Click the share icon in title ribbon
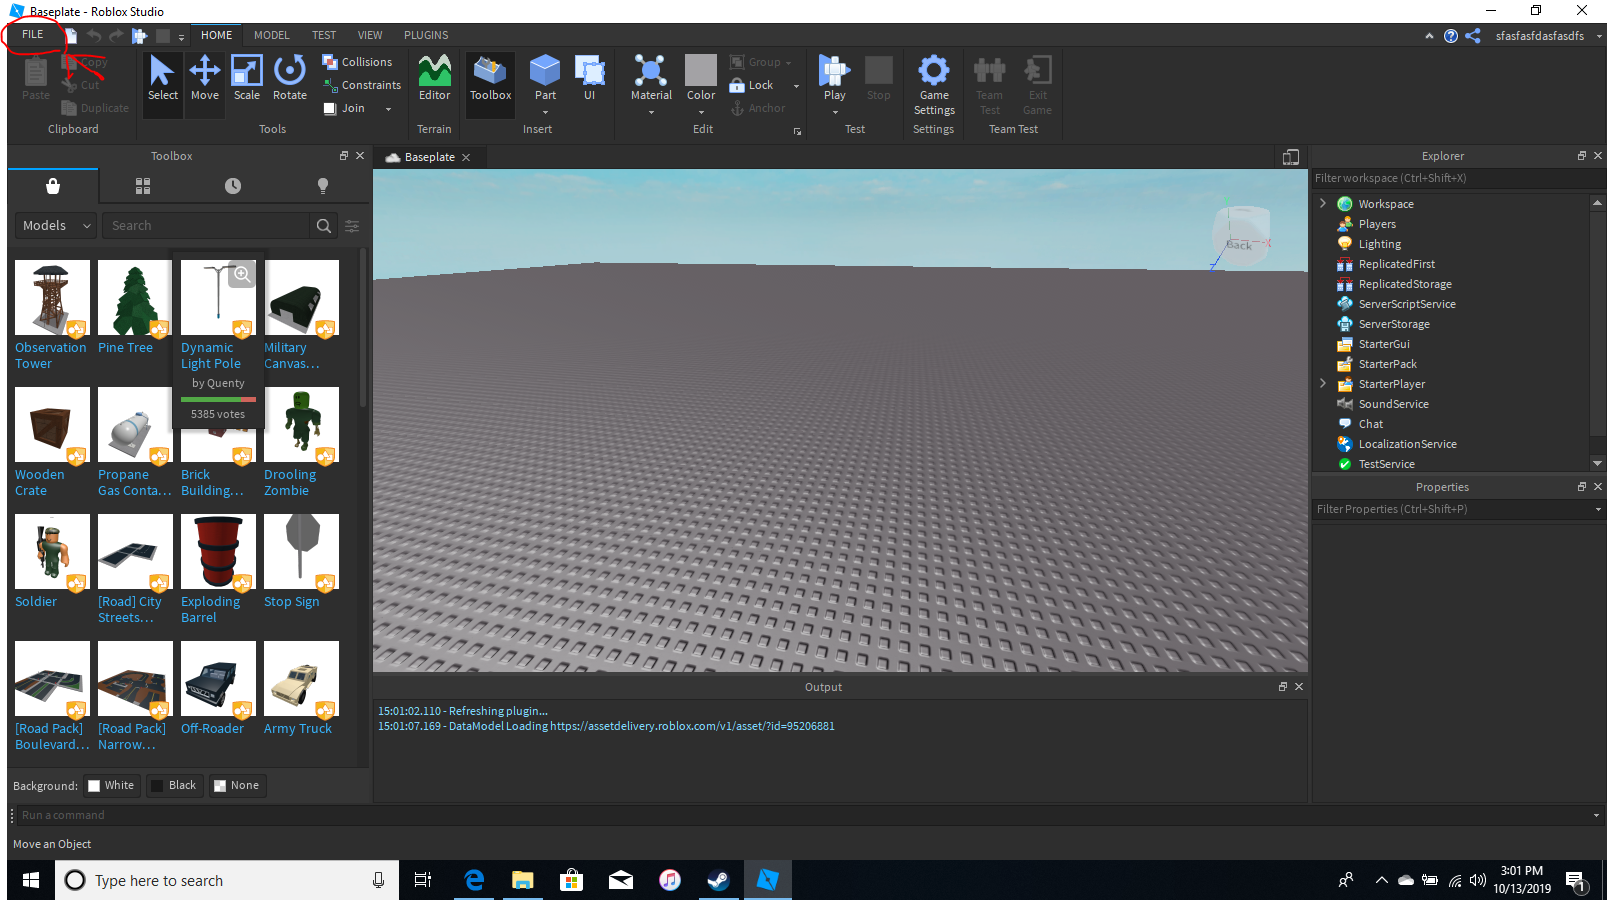Screen dimensions: 1607x900 [1473, 36]
